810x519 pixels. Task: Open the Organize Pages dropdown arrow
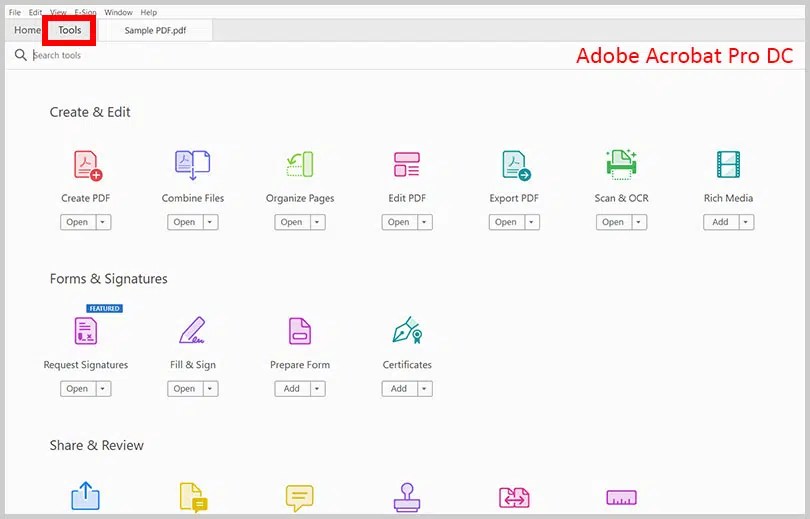pyautogui.click(x=317, y=222)
